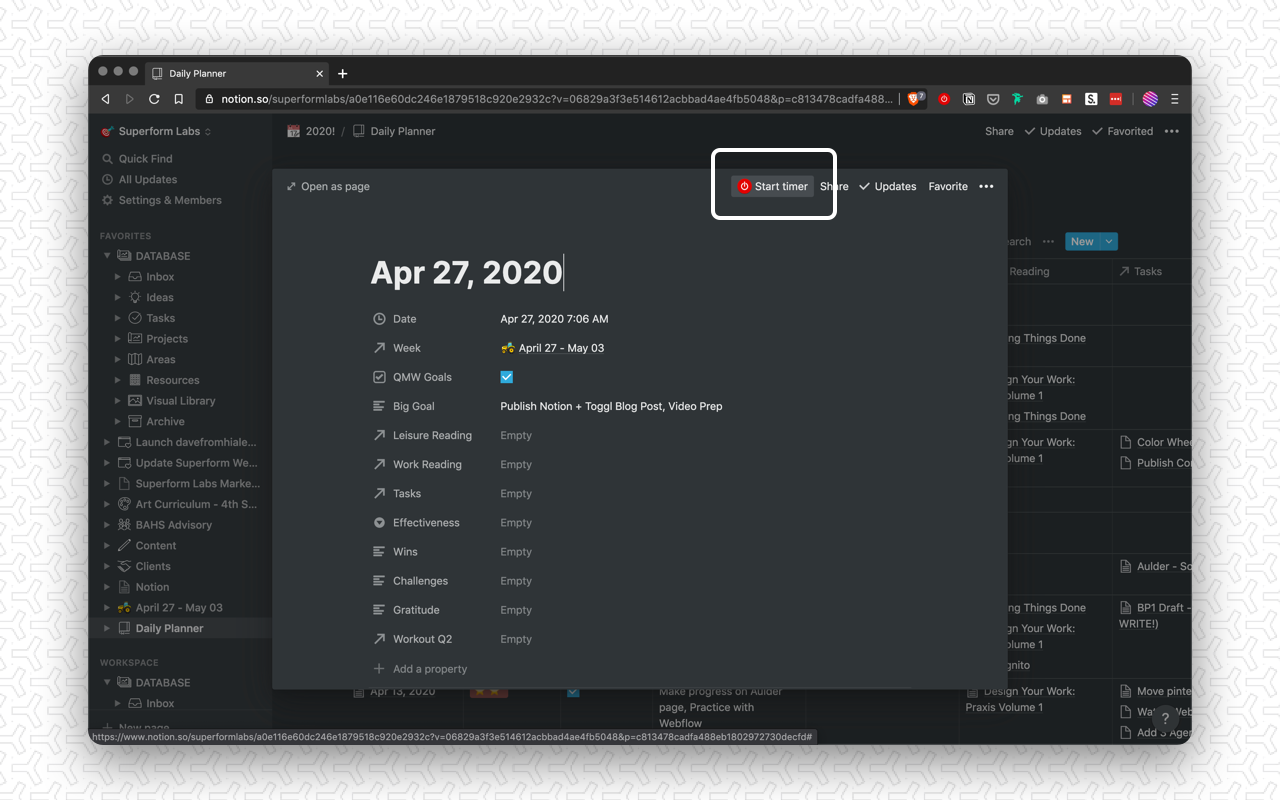Bookmark this page in the browser

tap(178, 99)
